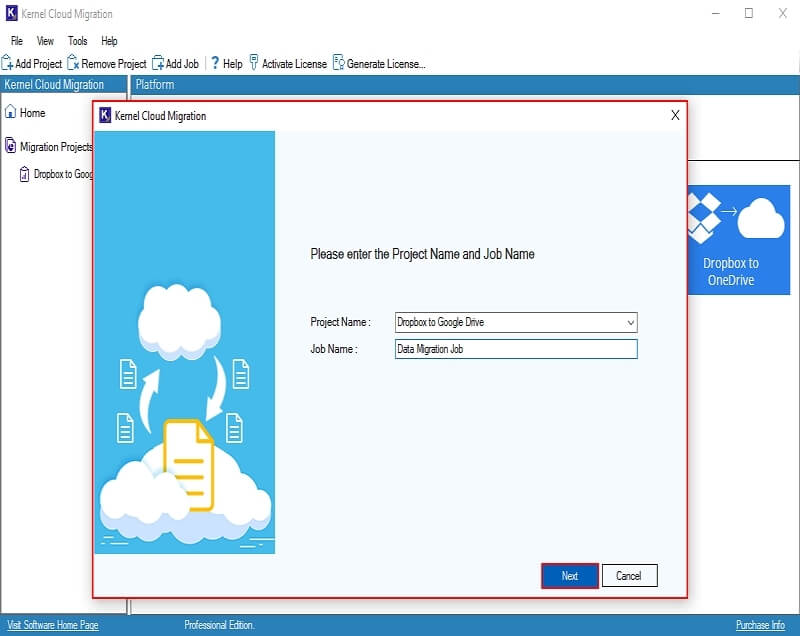
Task: Select Home in the left tree
Action: (x=32, y=113)
